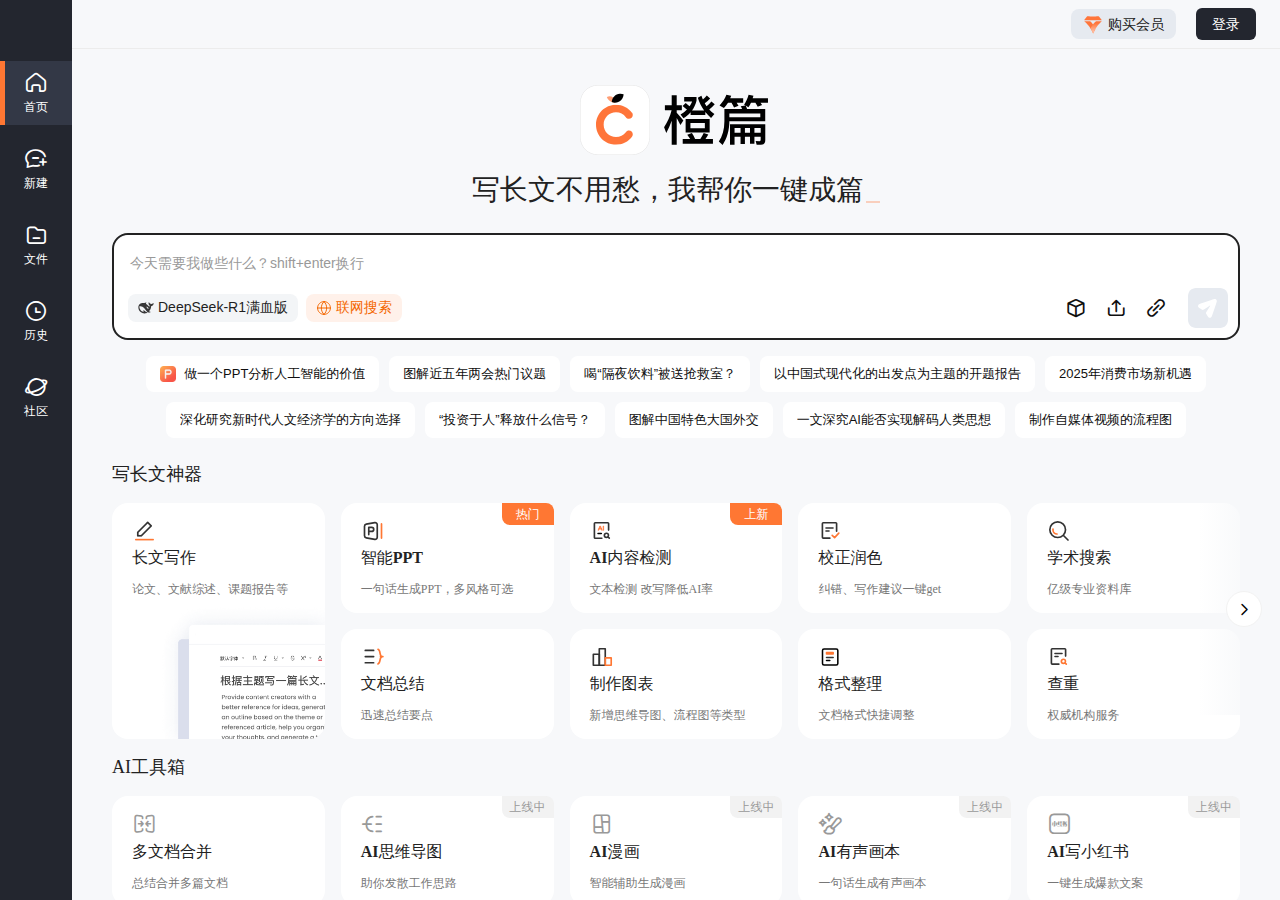The height and width of the screenshot is (900, 1280).
Task: Open the AI内容检测 card
Action: 676,558
